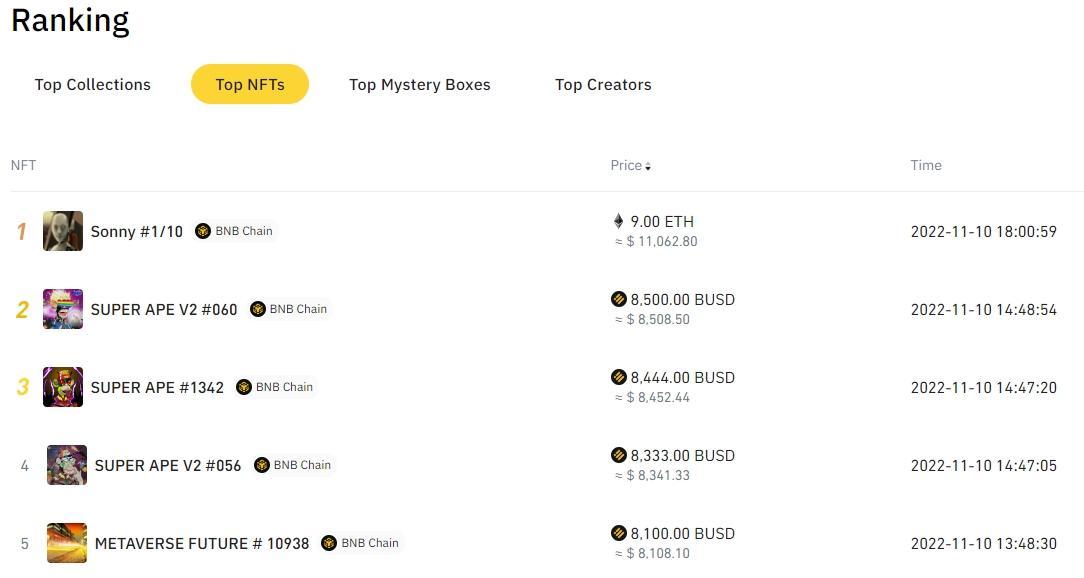
Task: Open SUPER APE V2 #060 thumbnail
Action: [x=63, y=309]
